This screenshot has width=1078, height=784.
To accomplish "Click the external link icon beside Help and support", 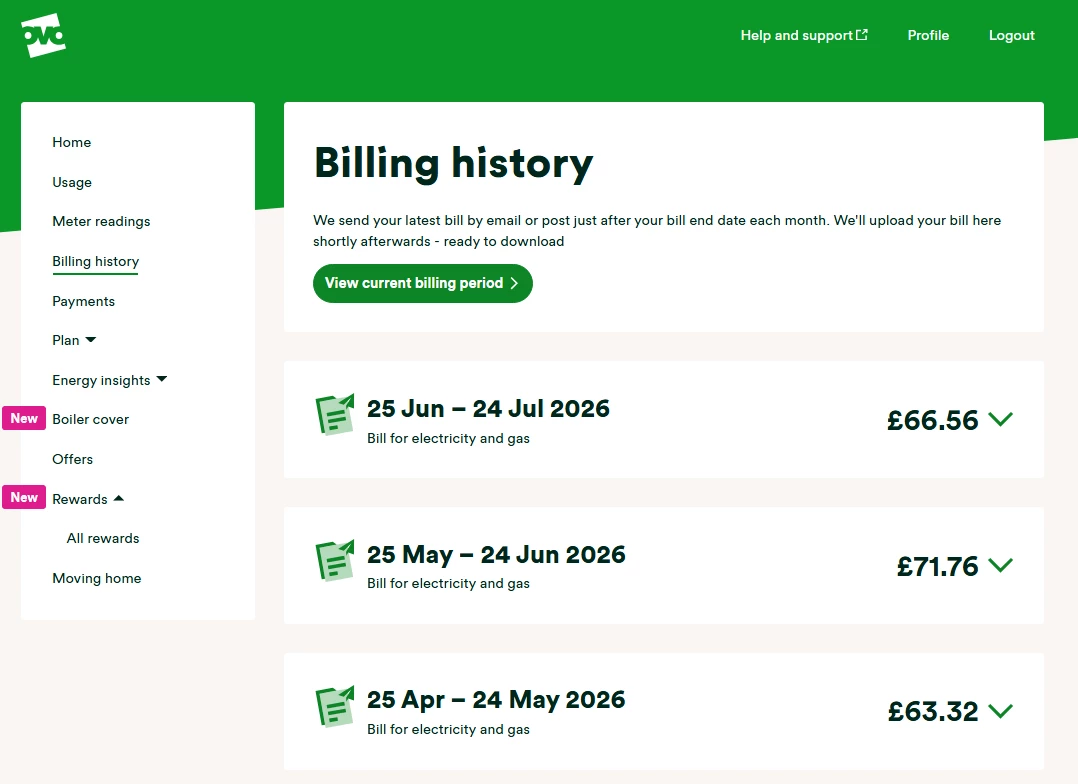I will click(x=861, y=34).
